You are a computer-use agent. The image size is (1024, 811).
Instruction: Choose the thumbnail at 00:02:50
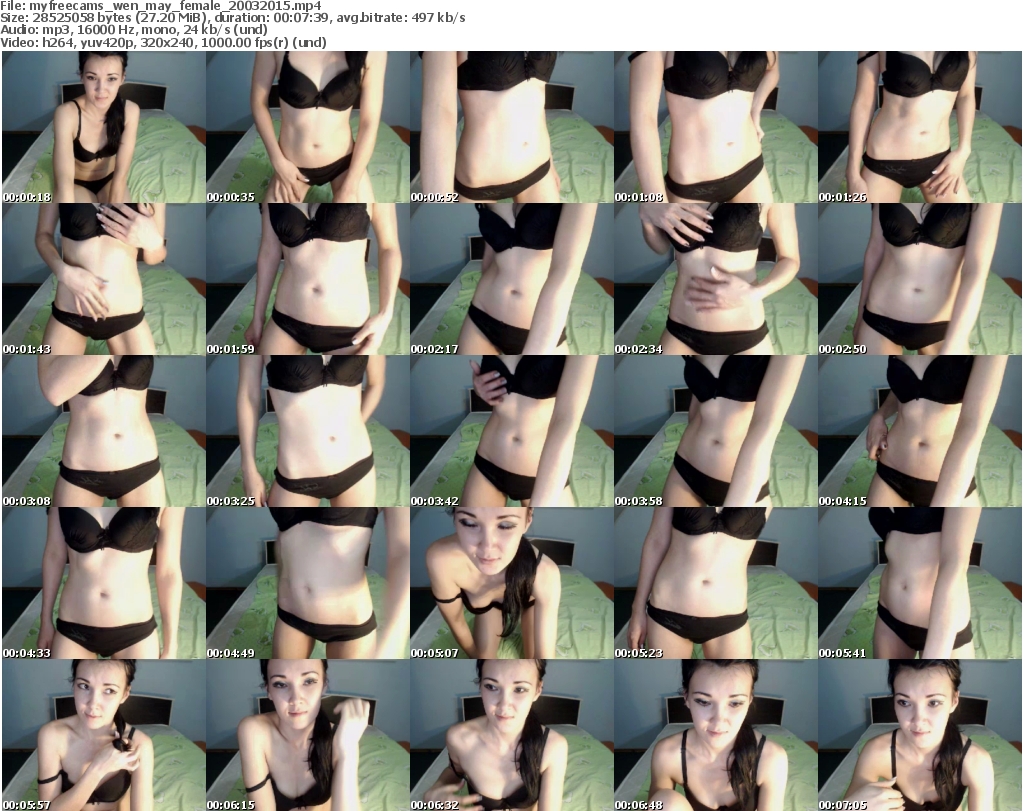coord(920,279)
